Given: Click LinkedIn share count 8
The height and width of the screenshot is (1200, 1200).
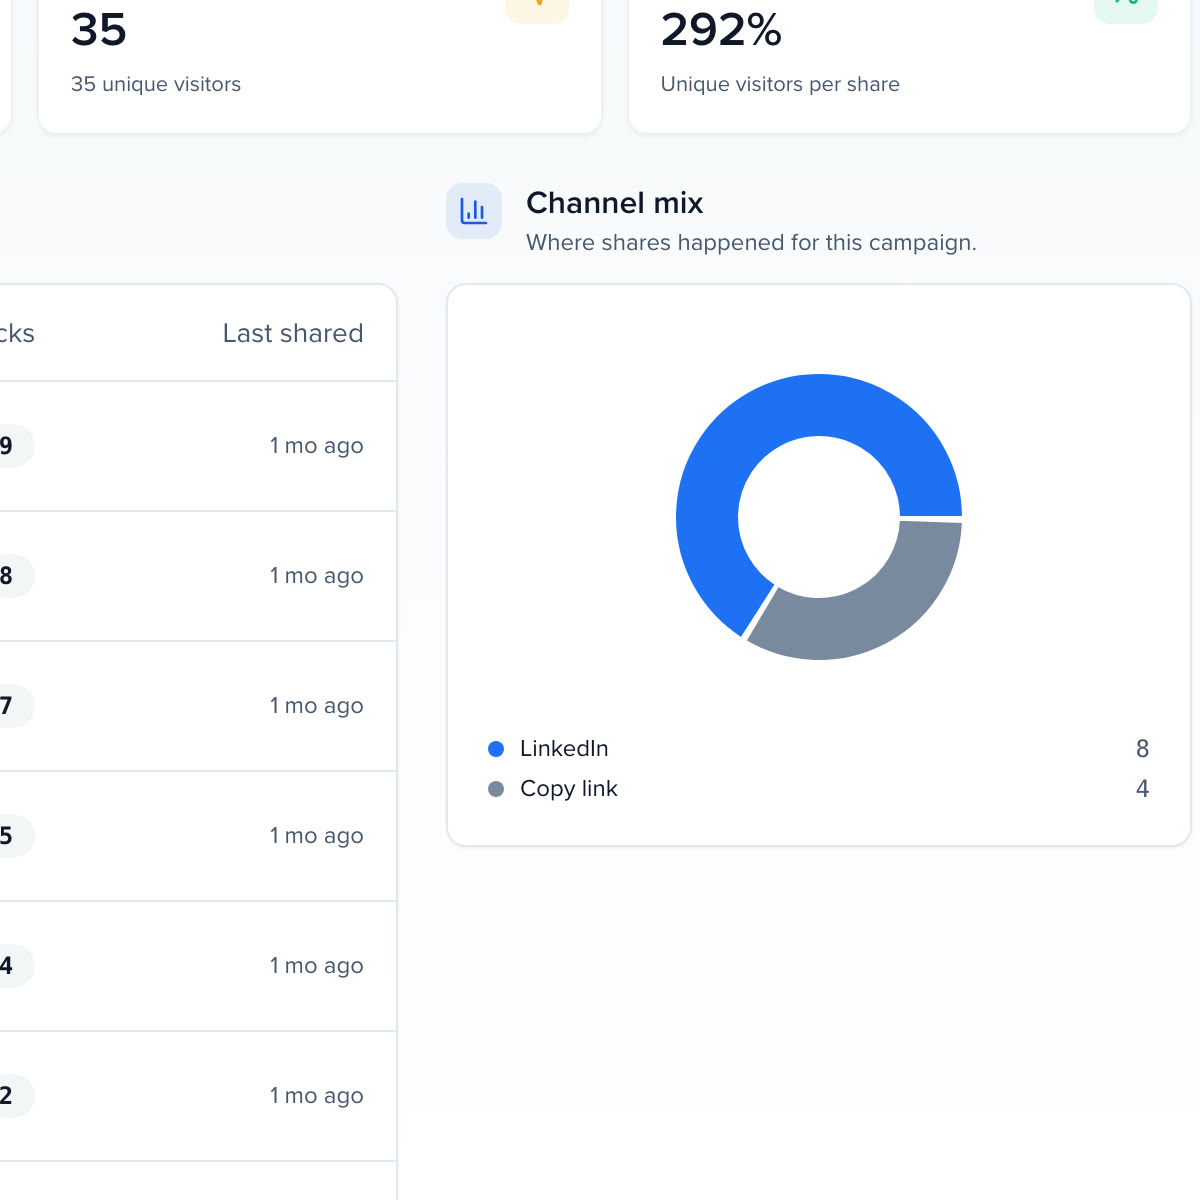Looking at the screenshot, I should click(1142, 749).
